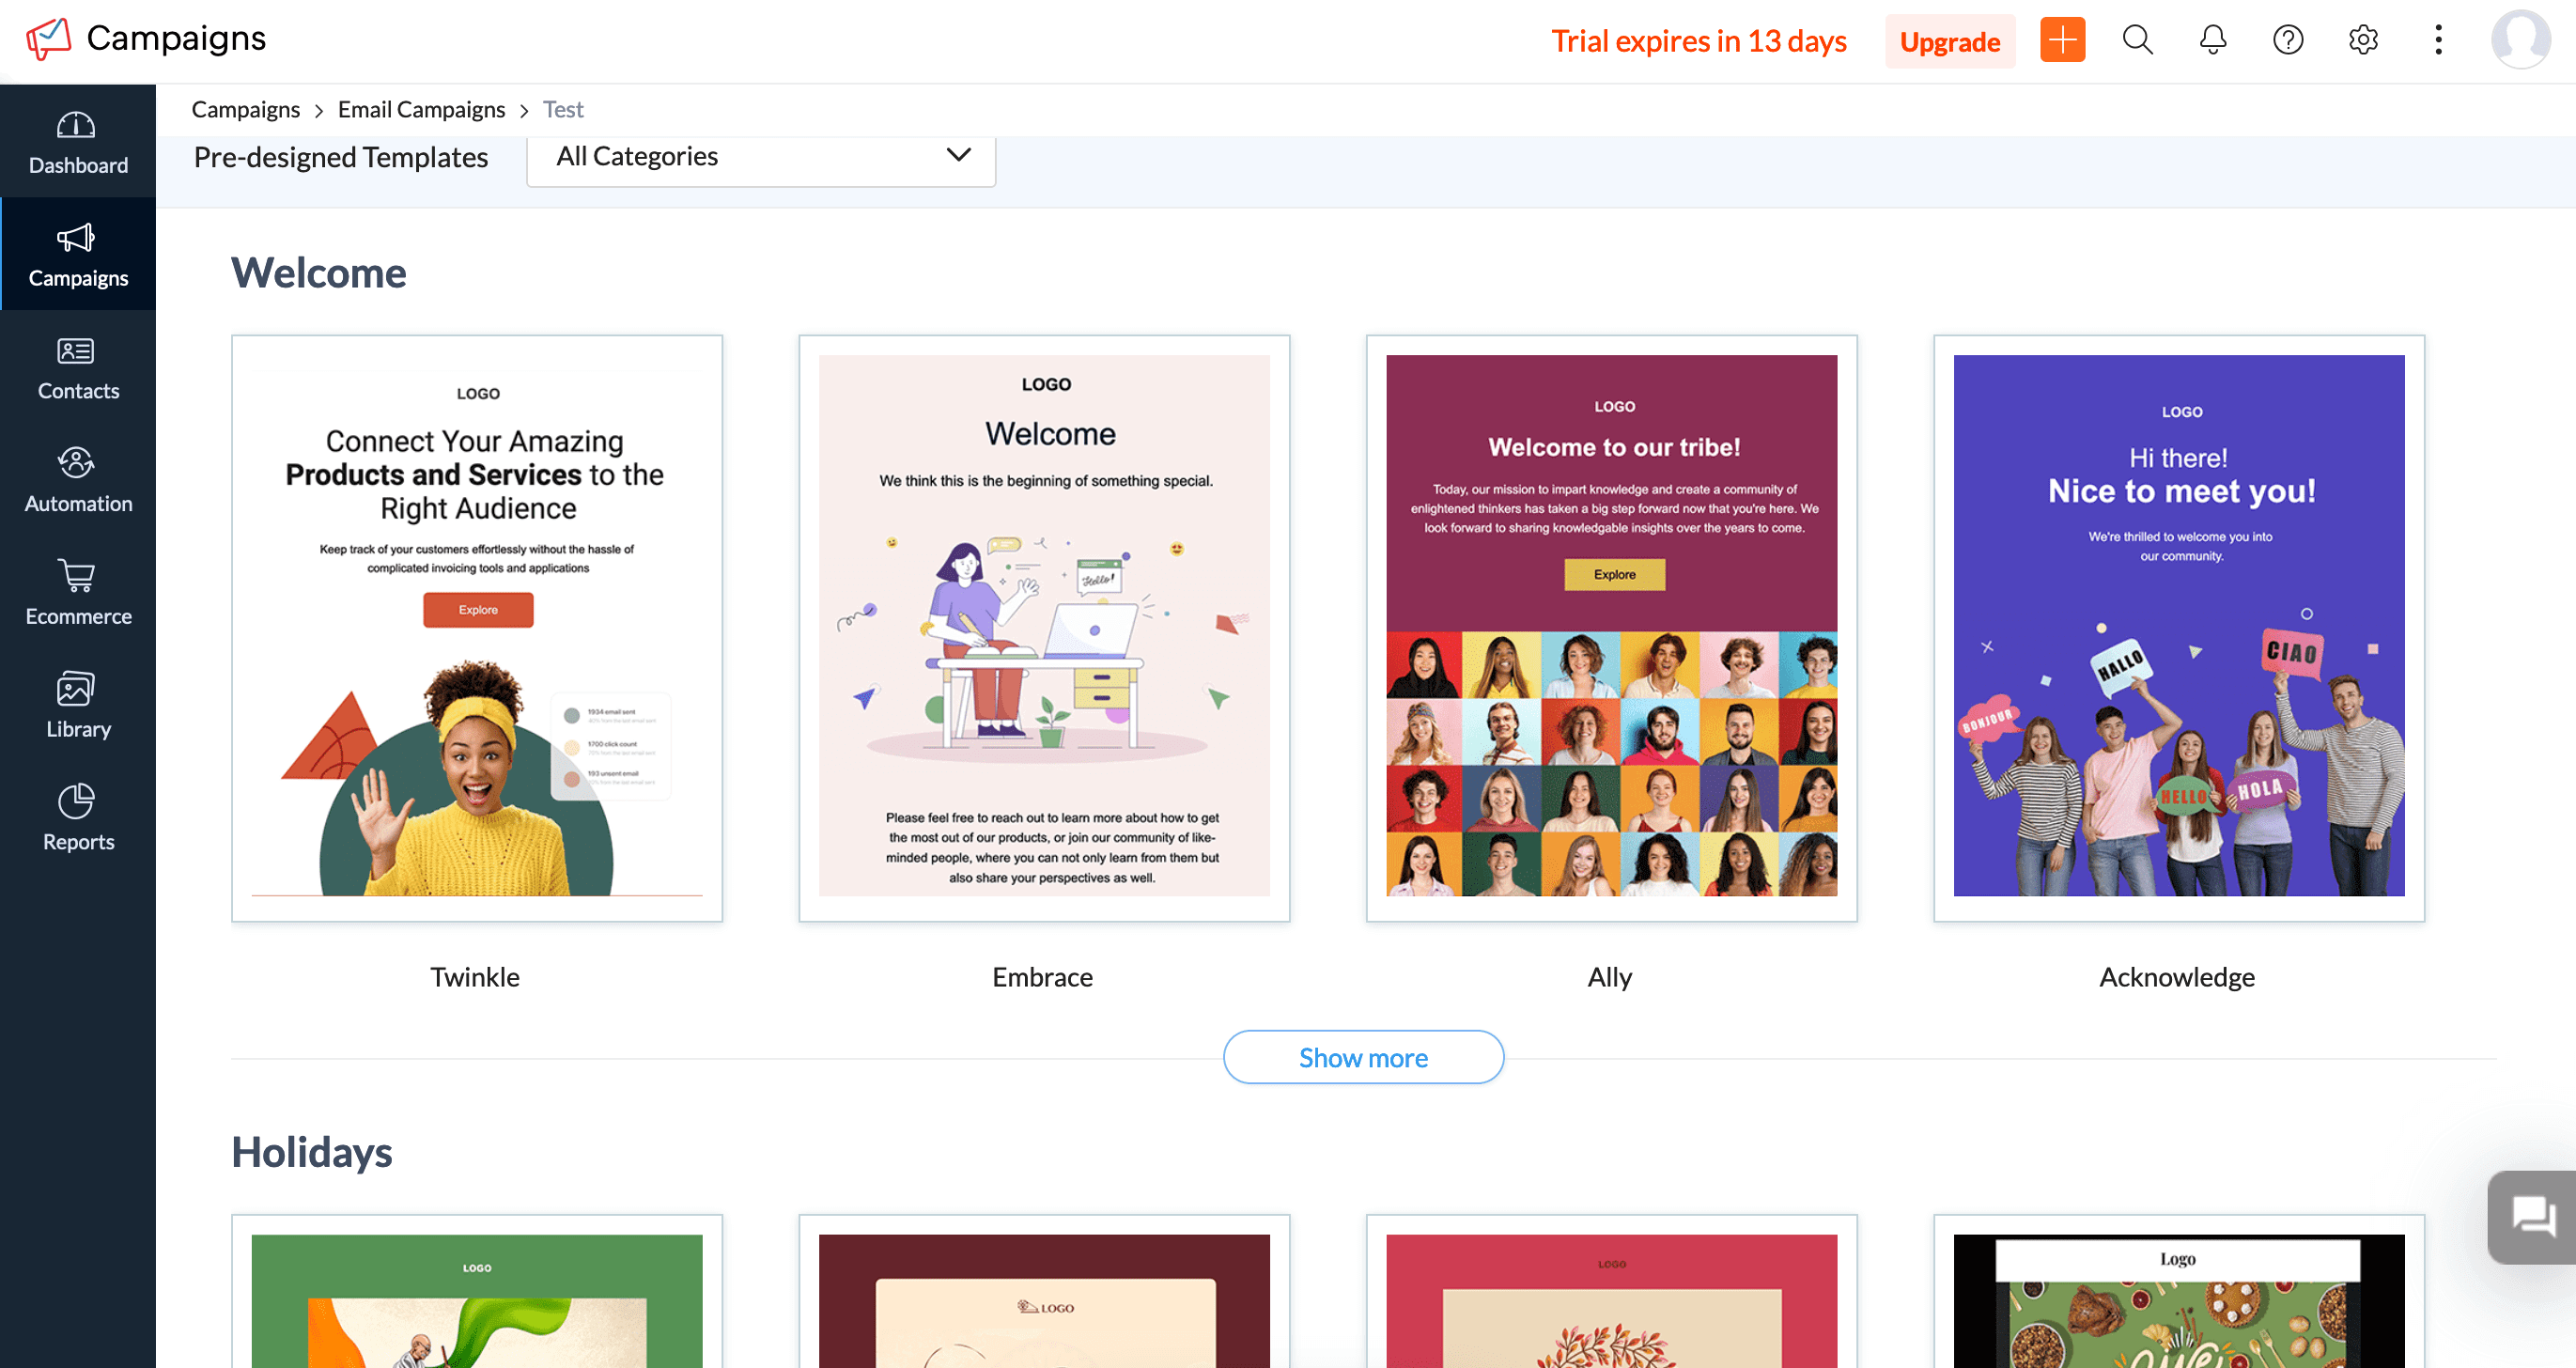Screen dimensions: 2576x1368
Task: Navigate to Contacts in sidebar
Action: (78, 366)
